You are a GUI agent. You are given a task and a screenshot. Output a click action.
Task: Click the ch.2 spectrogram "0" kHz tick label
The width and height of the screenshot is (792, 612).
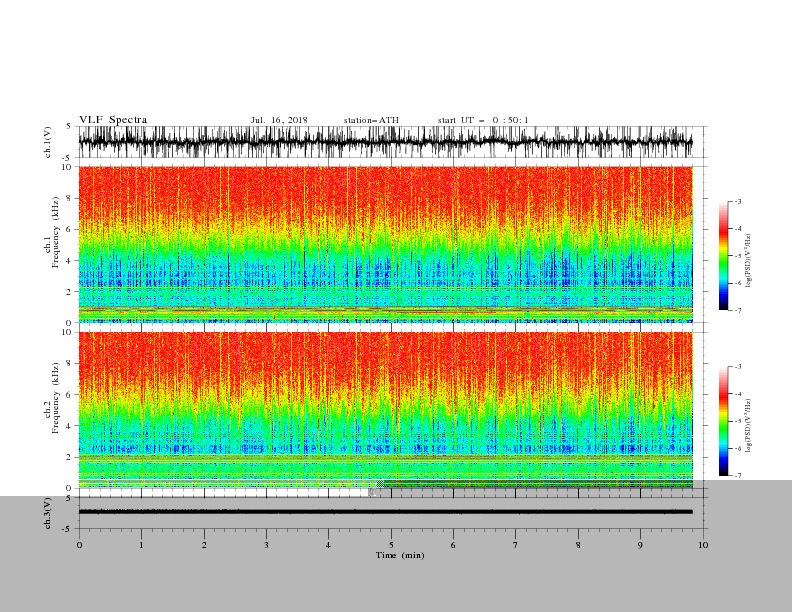click(x=69, y=488)
